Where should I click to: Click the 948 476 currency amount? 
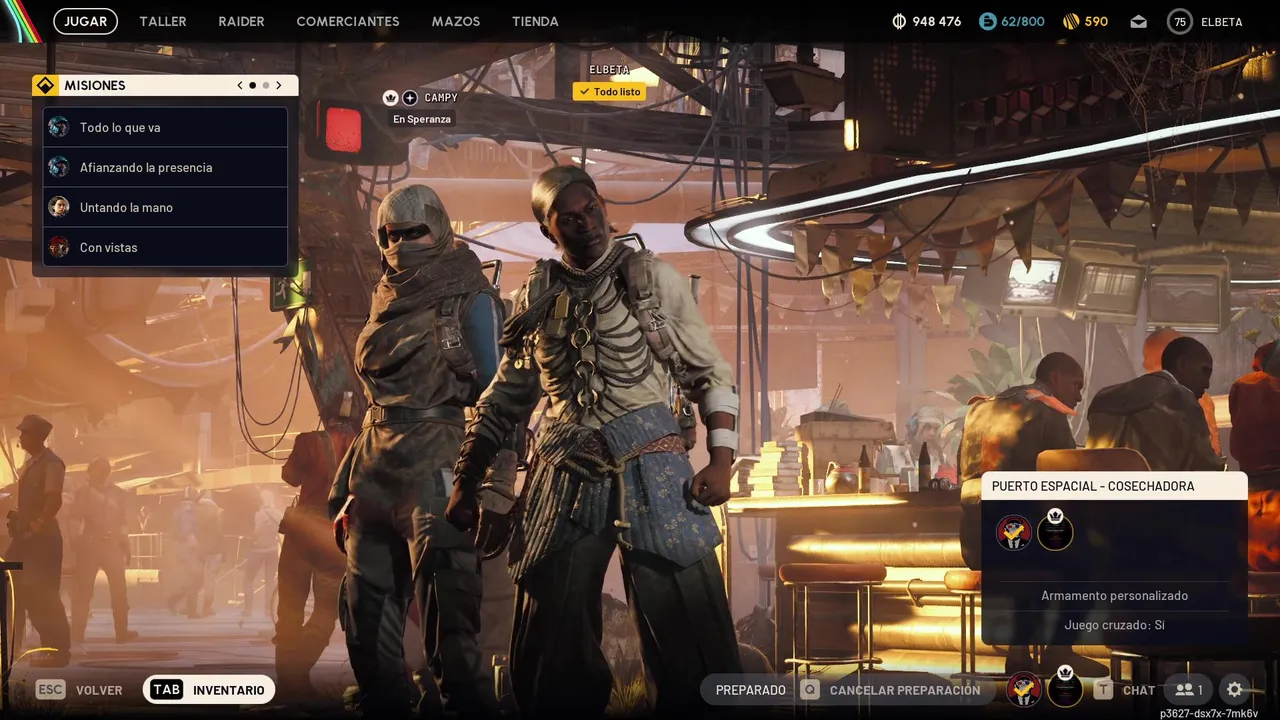point(936,21)
